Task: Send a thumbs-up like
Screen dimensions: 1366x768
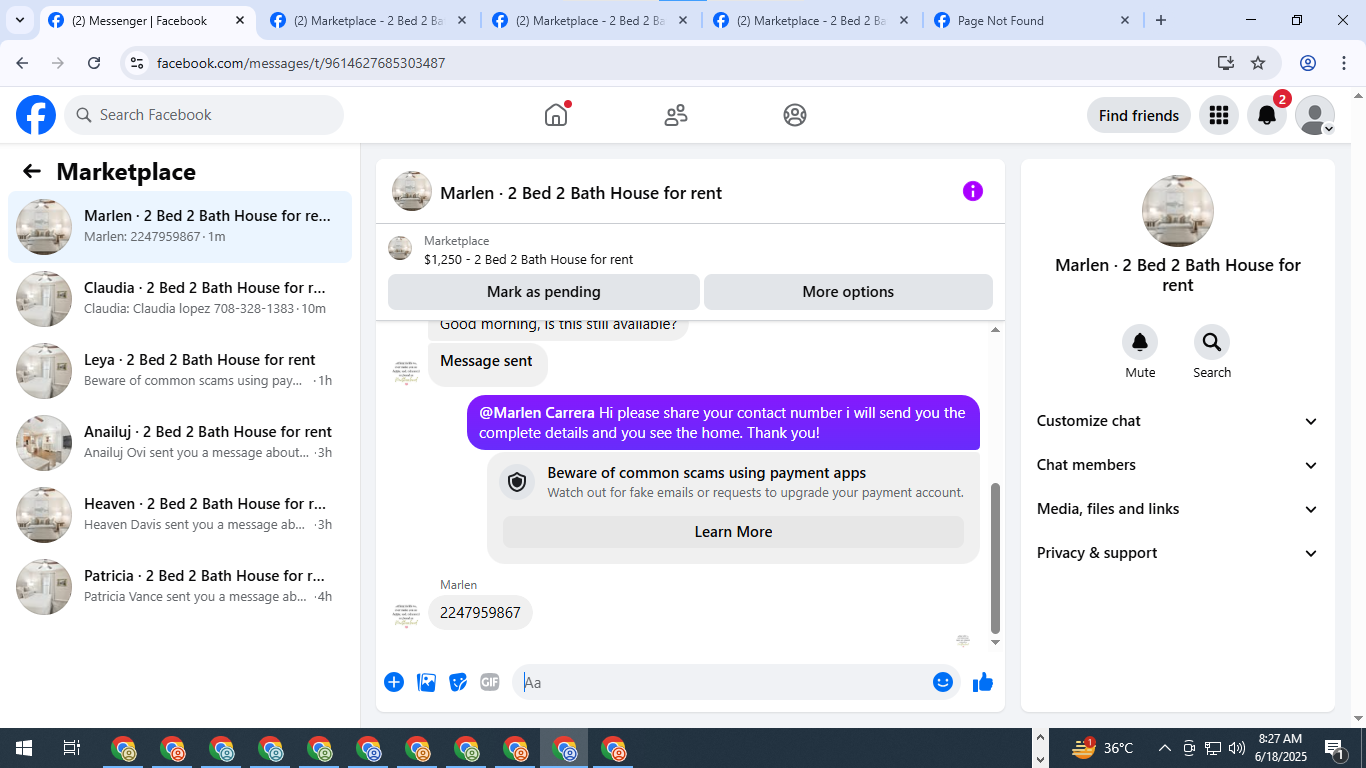Action: [983, 682]
